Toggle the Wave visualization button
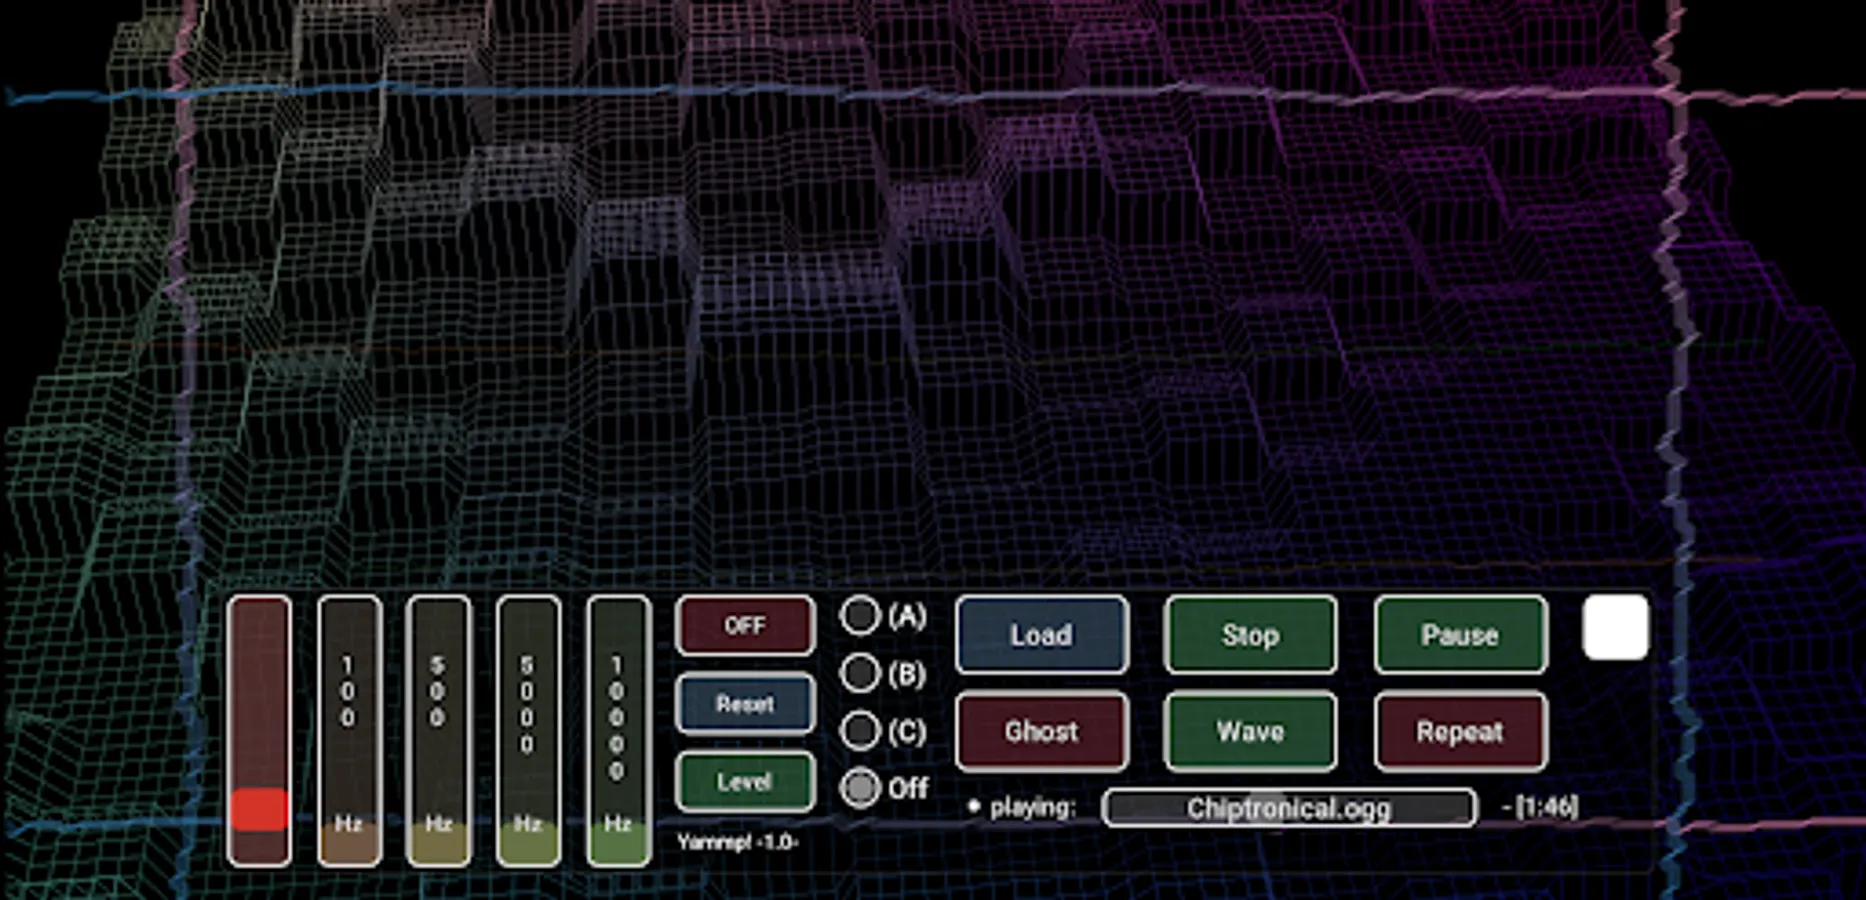 (1250, 731)
